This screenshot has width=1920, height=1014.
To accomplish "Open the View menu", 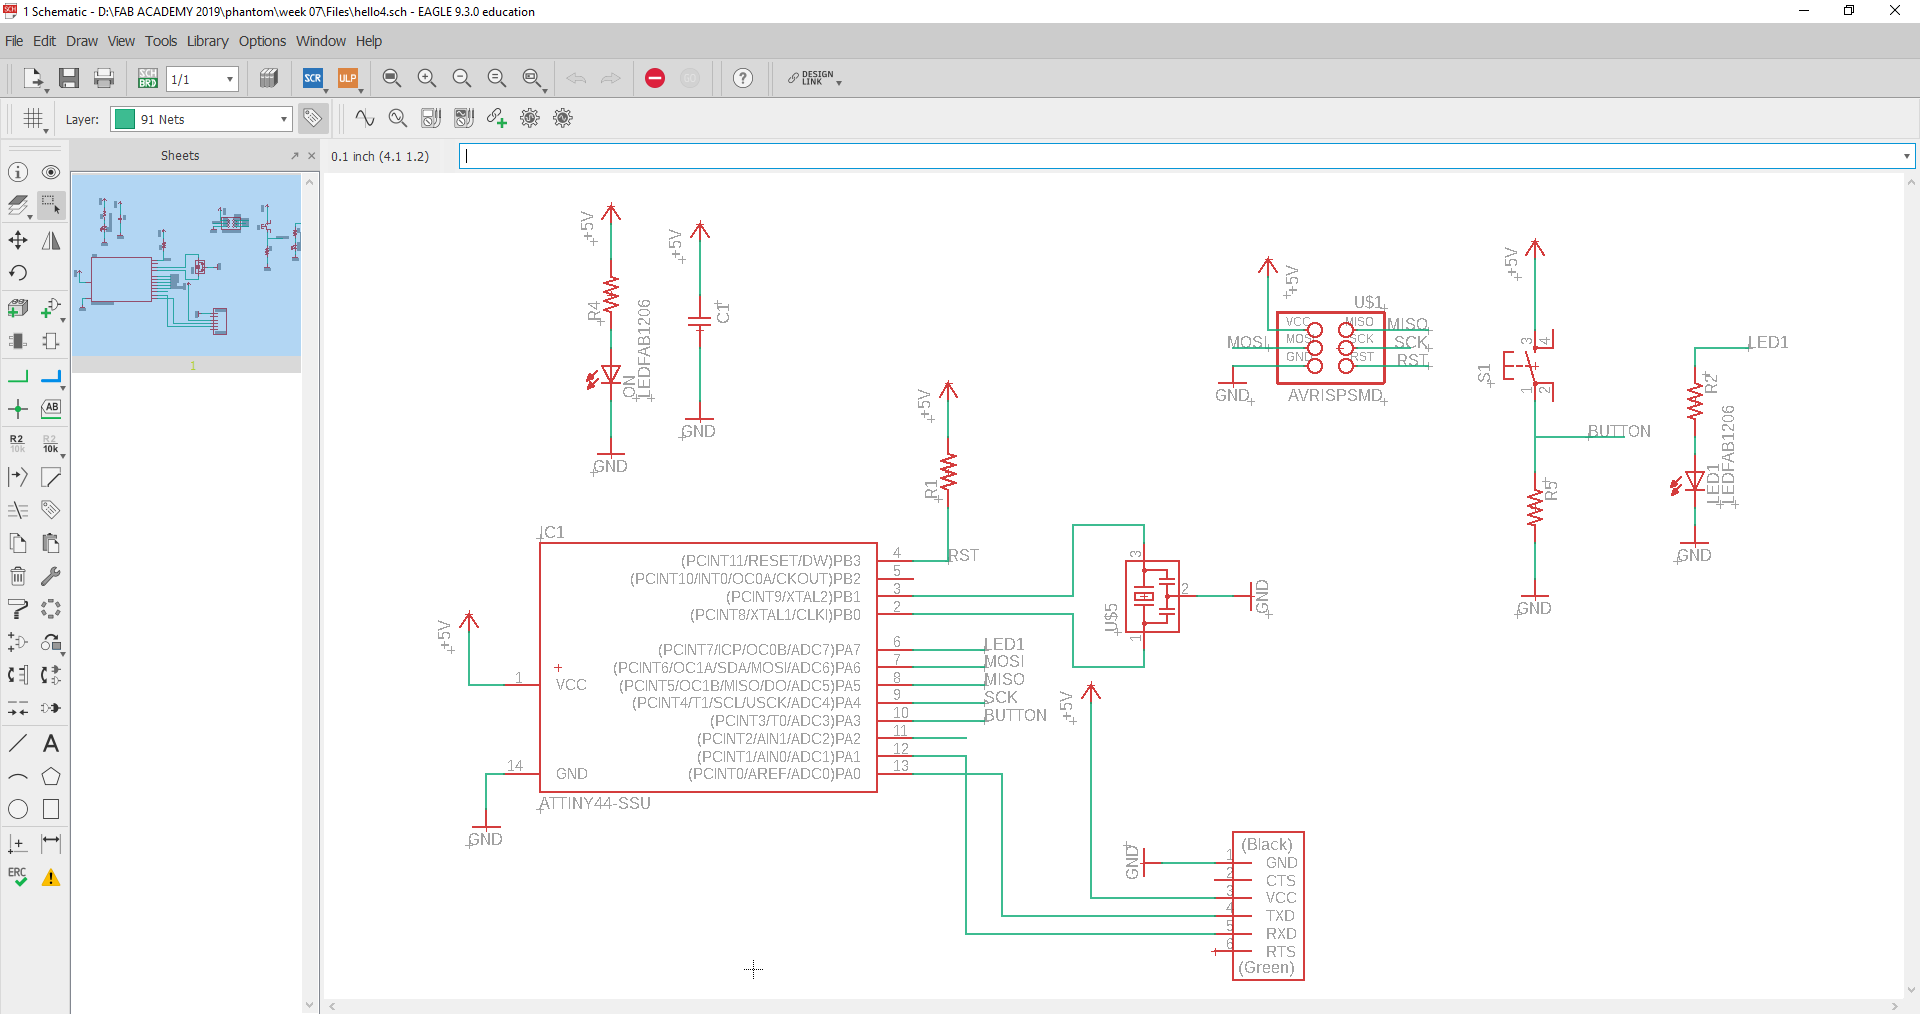I will coord(121,41).
